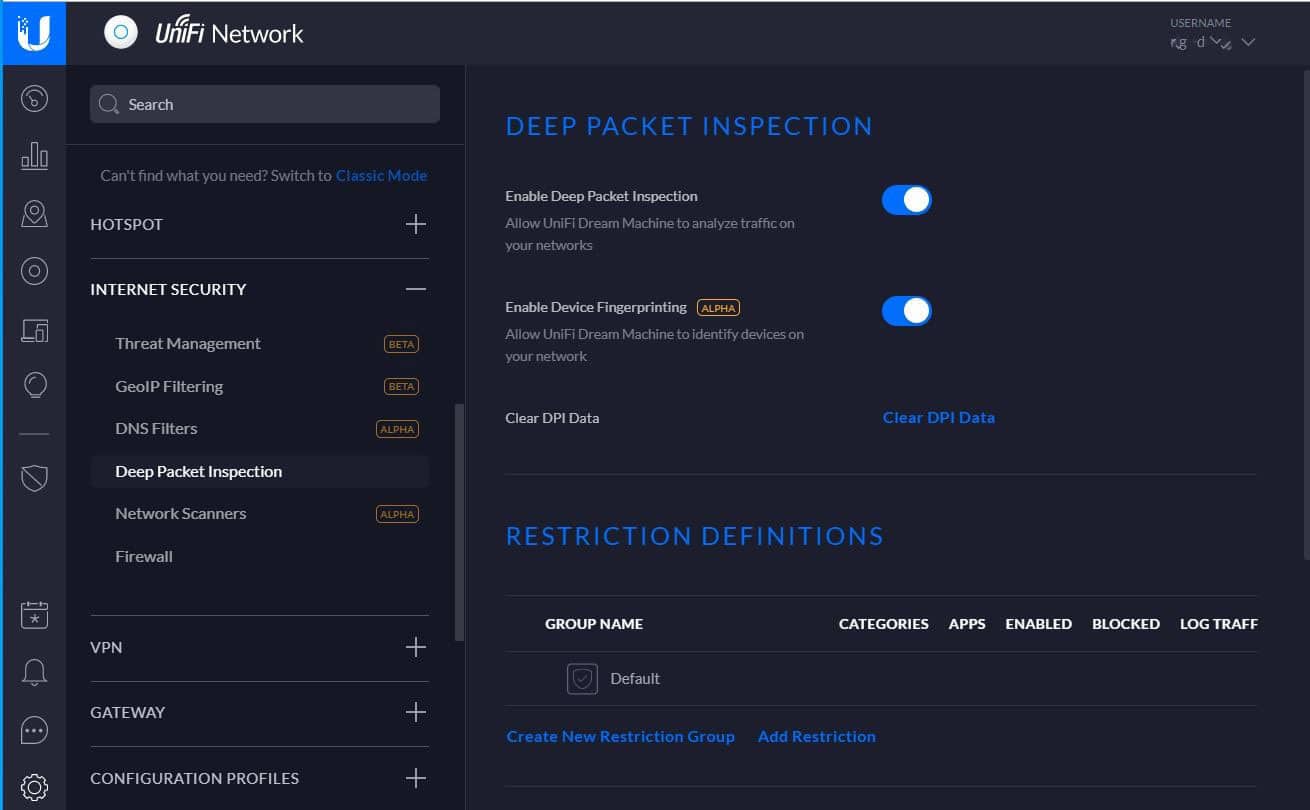Viewport: 1310px width, 810px height.
Task: Open the Statistics bar chart icon
Action: pos(34,155)
